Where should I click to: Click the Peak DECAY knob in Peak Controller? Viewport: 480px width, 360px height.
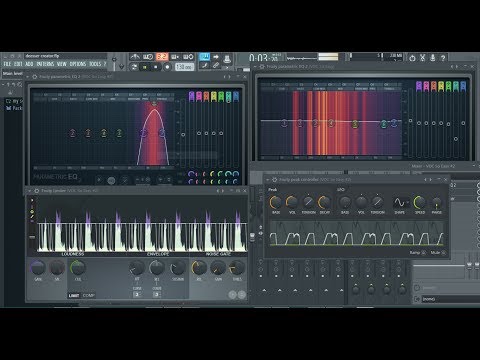(324, 202)
